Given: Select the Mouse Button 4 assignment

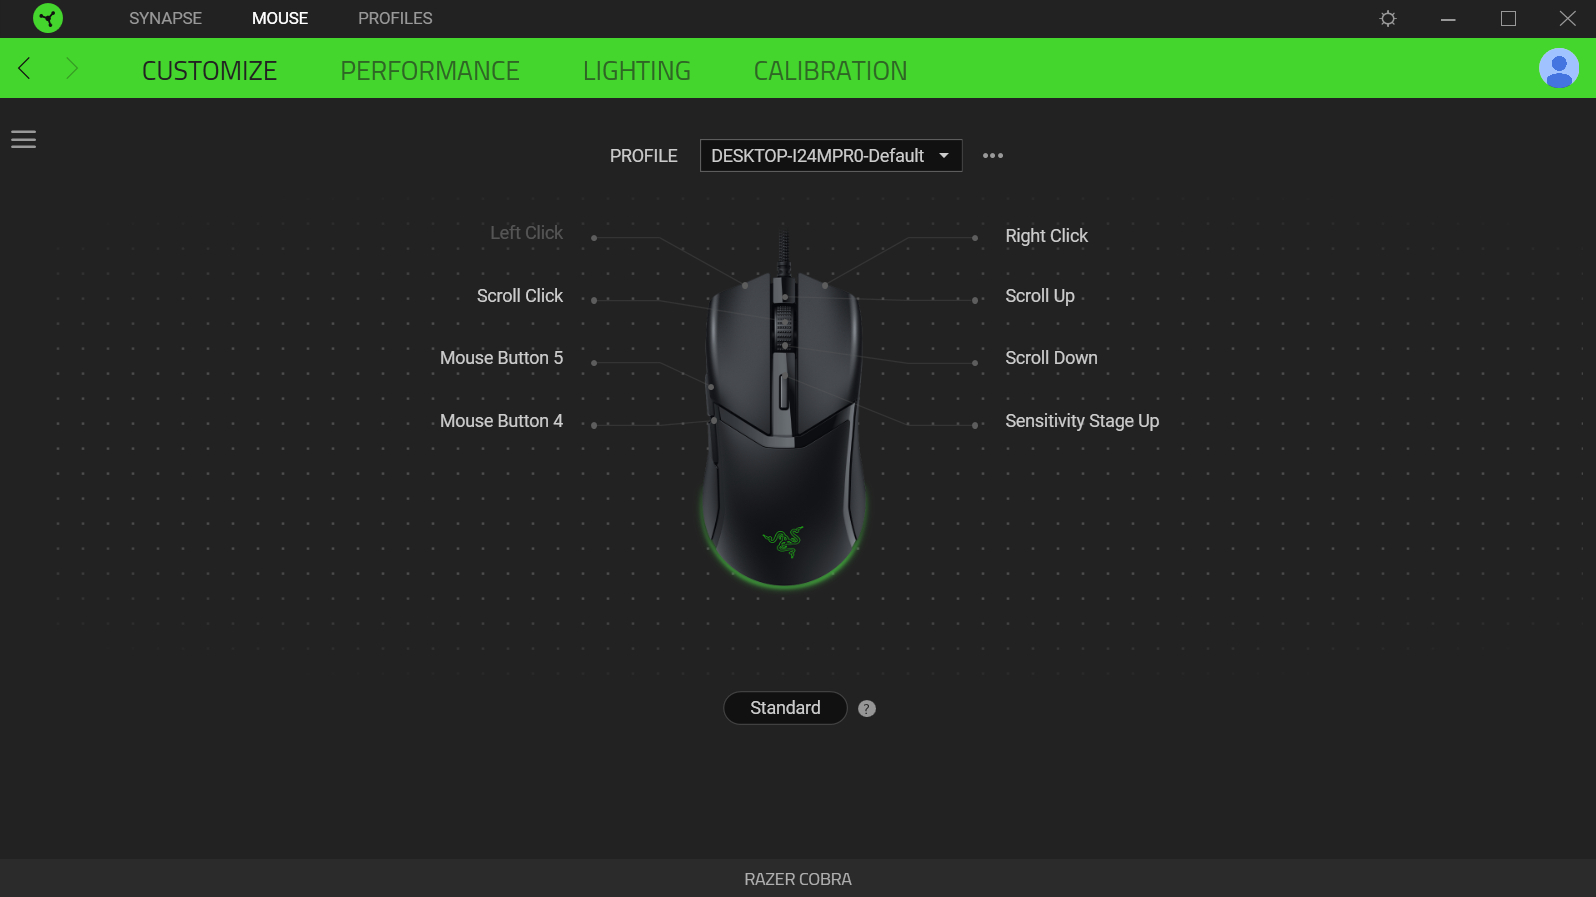Looking at the screenshot, I should (x=501, y=421).
